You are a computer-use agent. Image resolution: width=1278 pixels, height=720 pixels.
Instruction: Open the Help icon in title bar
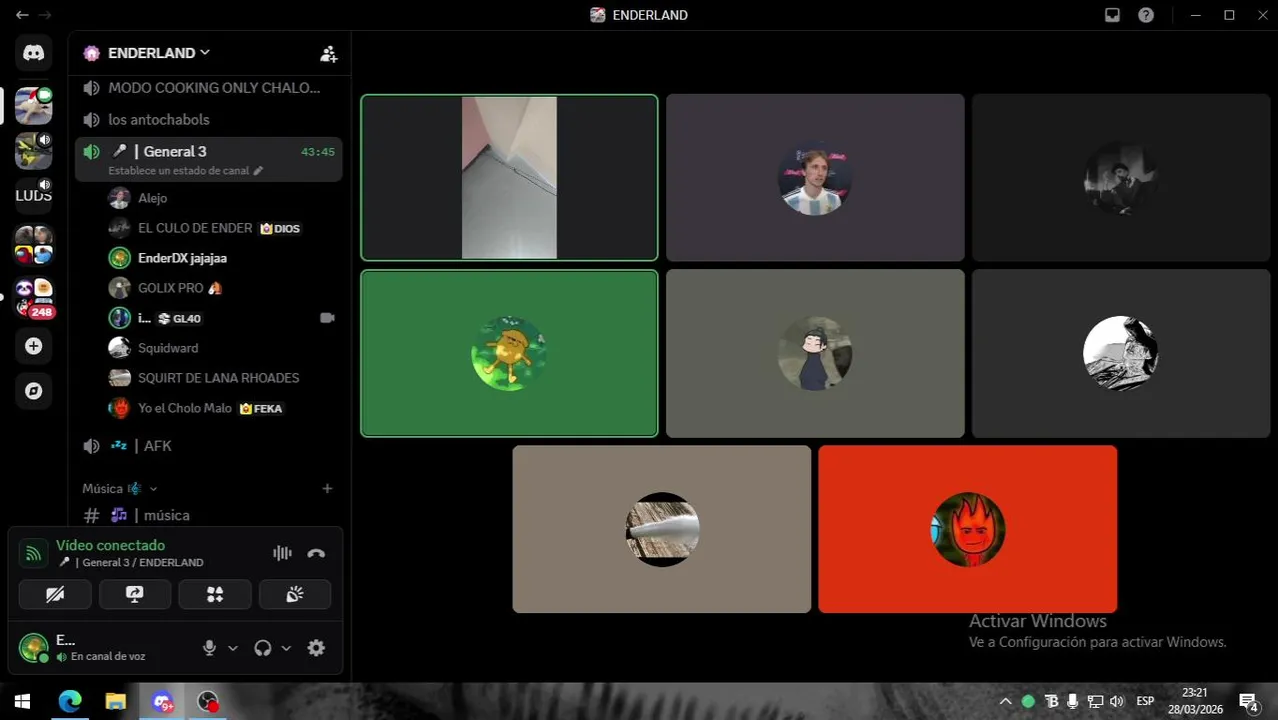click(x=1146, y=15)
